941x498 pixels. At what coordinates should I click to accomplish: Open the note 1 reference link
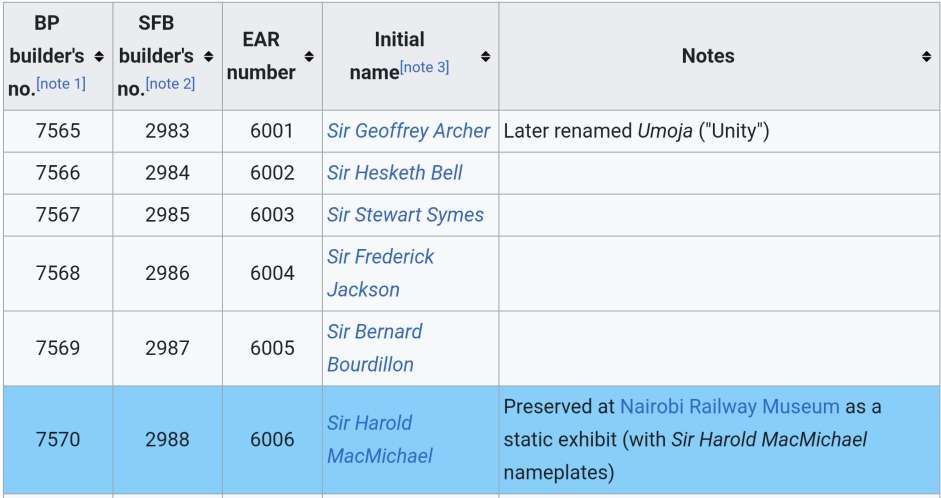pos(61,84)
